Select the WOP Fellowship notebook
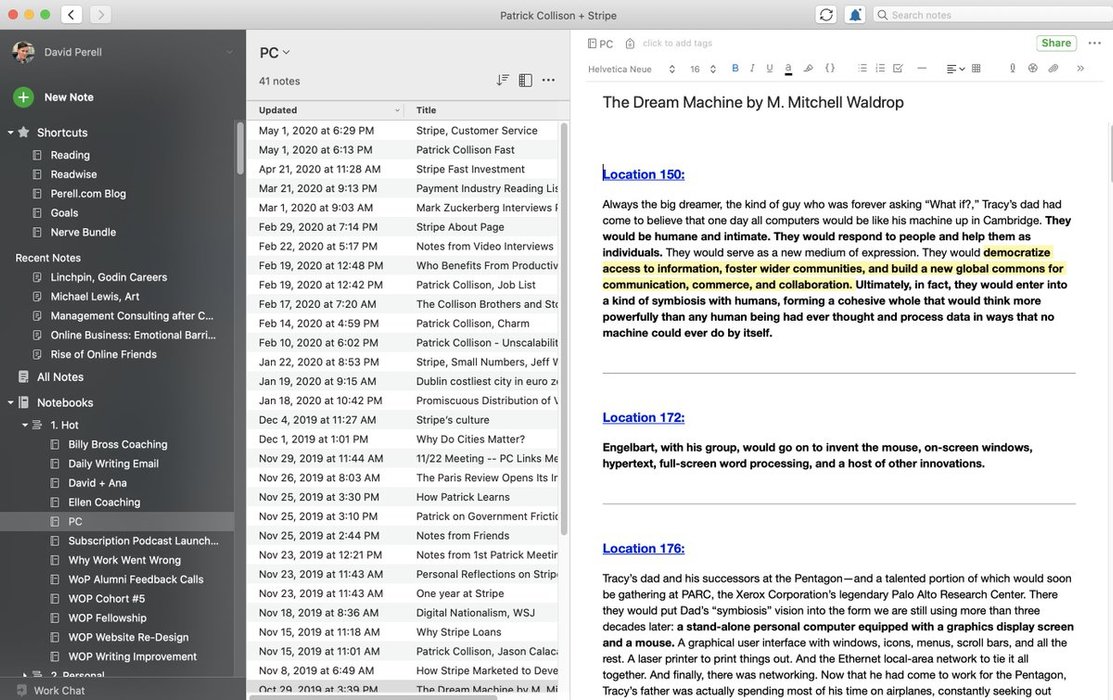The height and width of the screenshot is (700, 1113). coord(107,618)
